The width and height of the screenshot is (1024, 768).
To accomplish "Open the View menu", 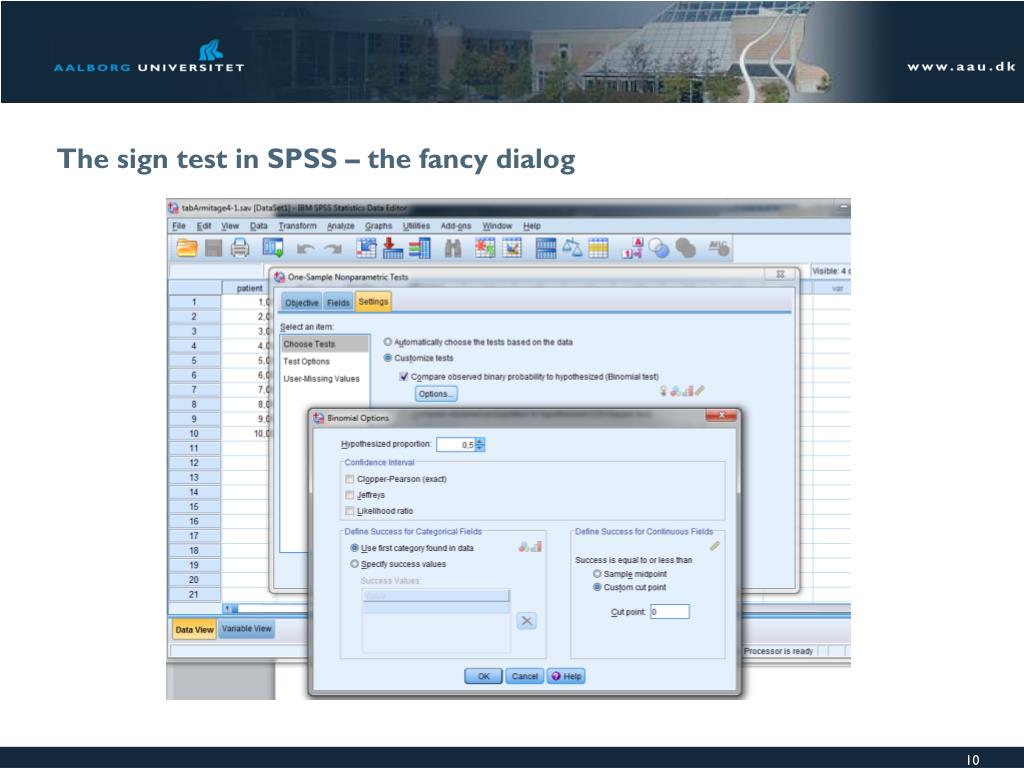I will 230,226.
